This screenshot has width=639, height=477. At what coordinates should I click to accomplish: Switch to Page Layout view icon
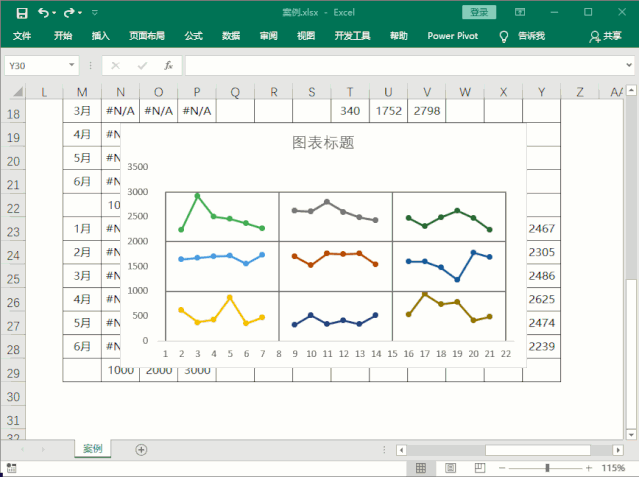click(x=448, y=468)
